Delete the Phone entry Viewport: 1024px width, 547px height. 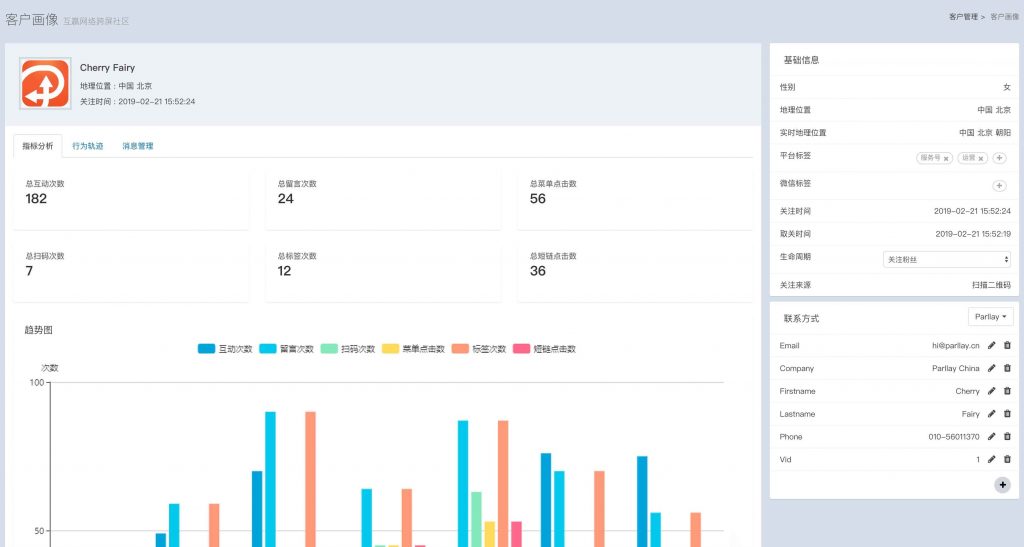pos(1007,437)
